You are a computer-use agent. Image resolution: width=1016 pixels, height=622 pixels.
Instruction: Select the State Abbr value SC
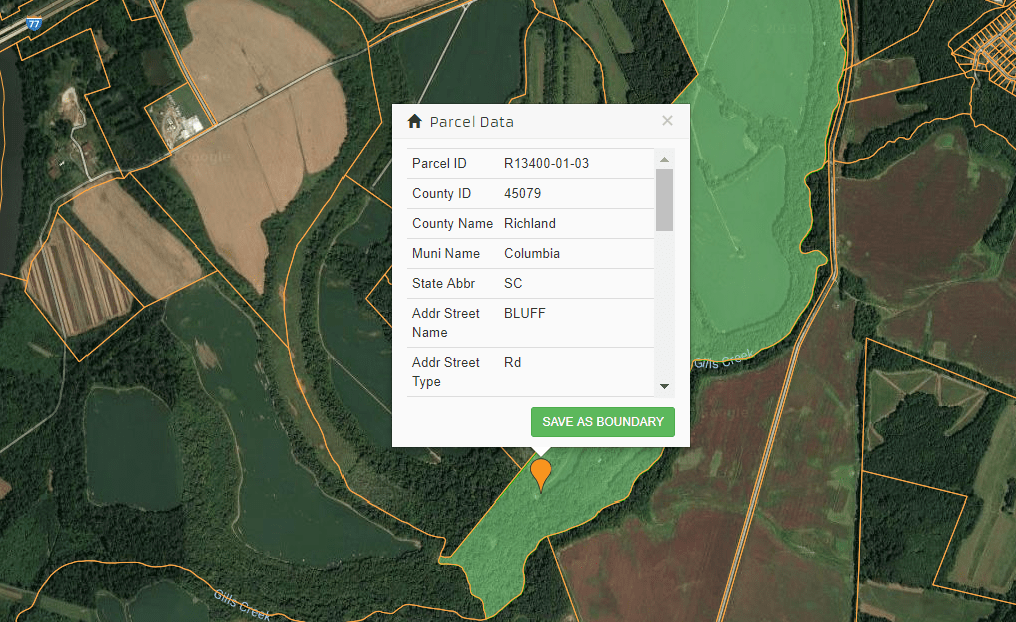pyautogui.click(x=513, y=284)
